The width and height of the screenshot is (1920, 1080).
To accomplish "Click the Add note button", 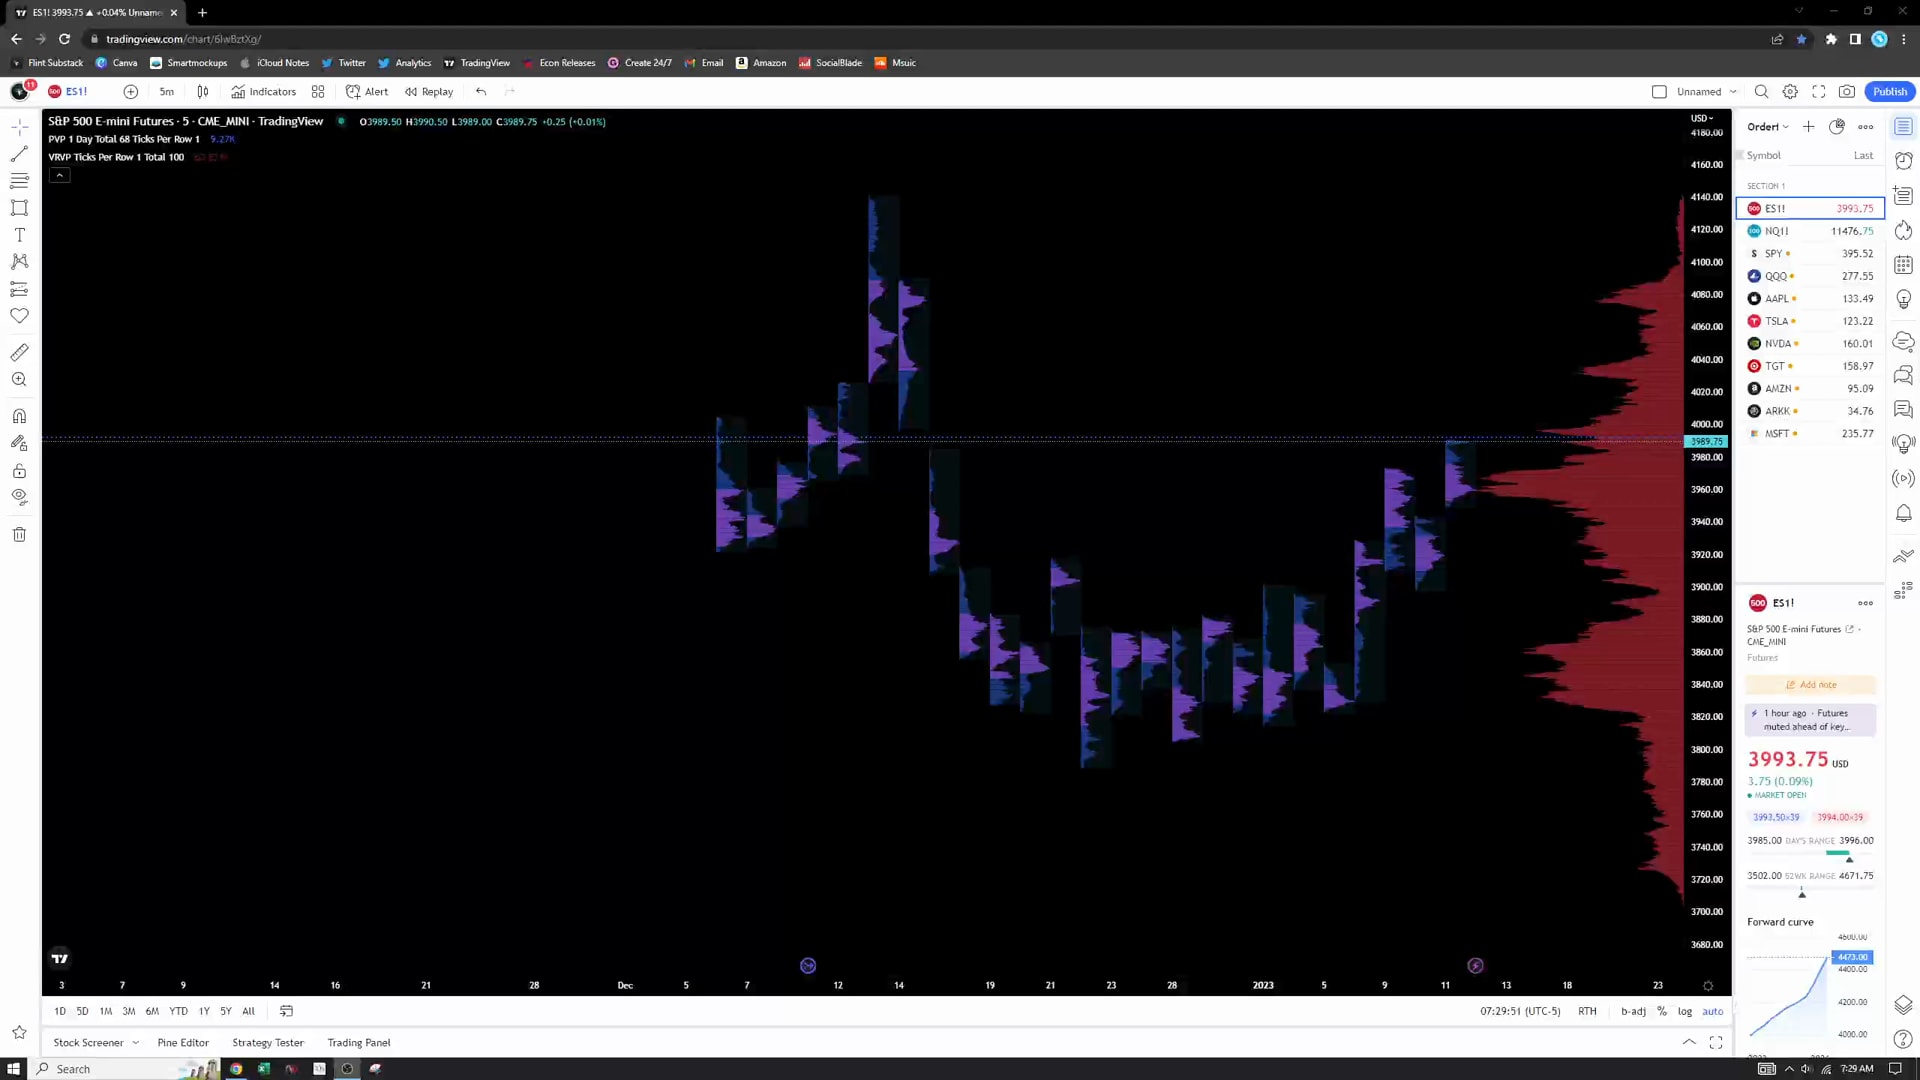I will [x=1811, y=685].
